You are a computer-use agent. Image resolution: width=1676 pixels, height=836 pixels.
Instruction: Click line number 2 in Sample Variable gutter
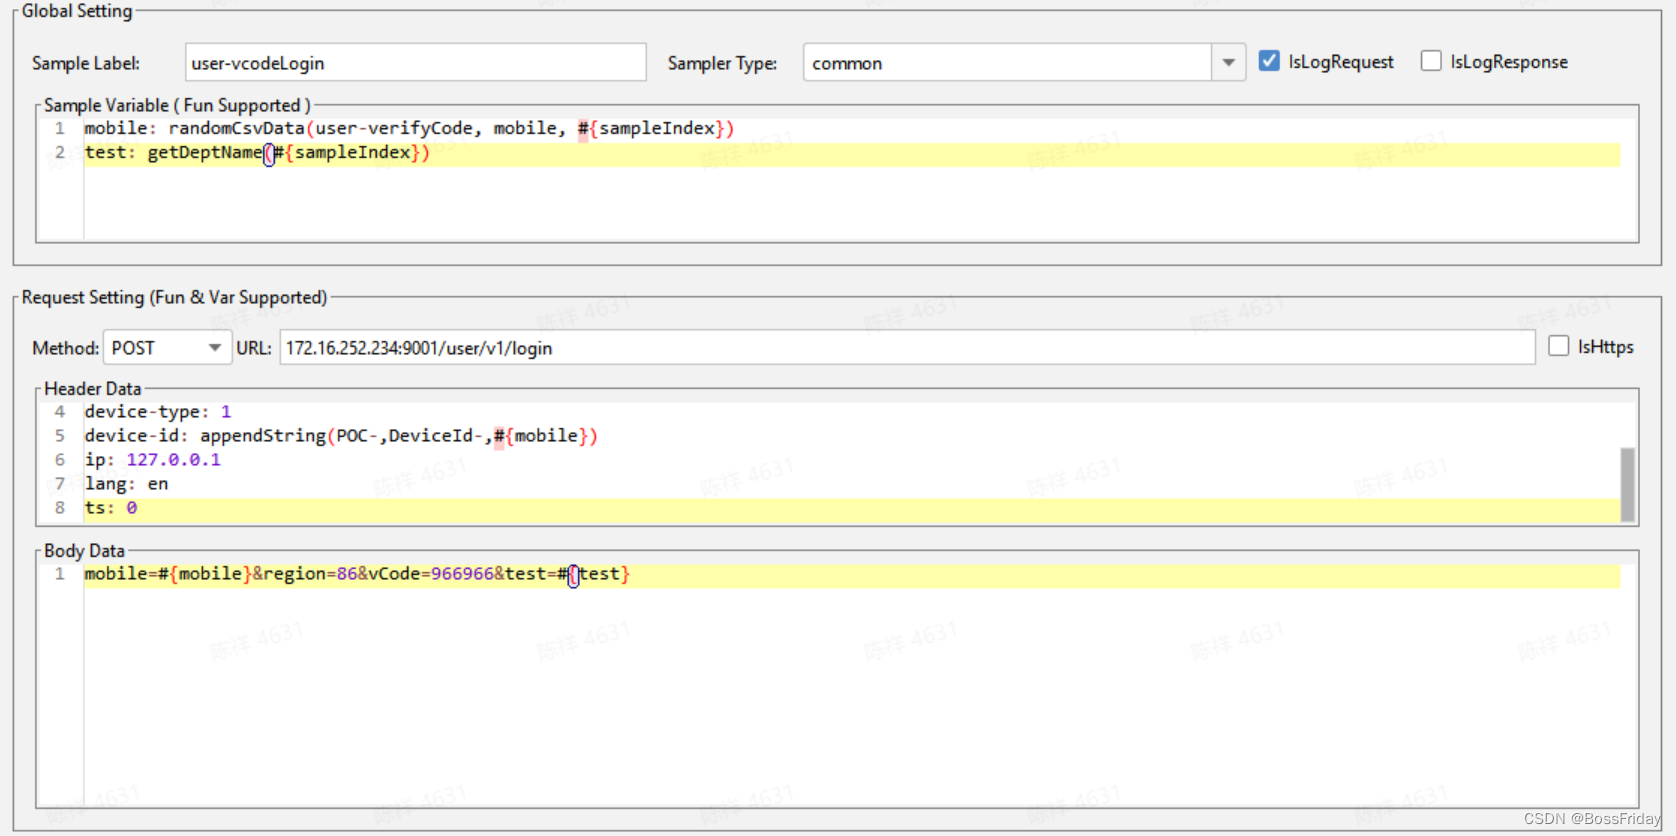tap(60, 153)
